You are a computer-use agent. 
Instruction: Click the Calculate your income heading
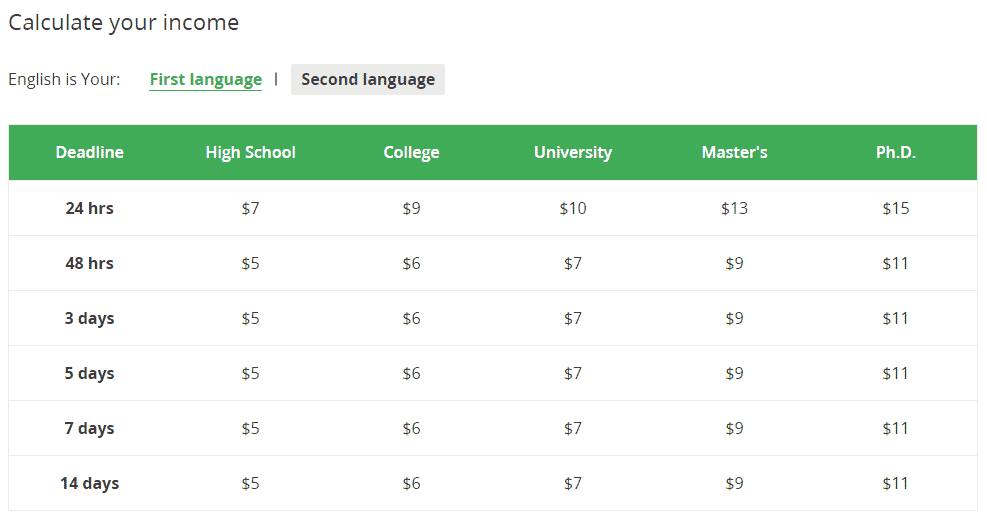click(x=124, y=23)
